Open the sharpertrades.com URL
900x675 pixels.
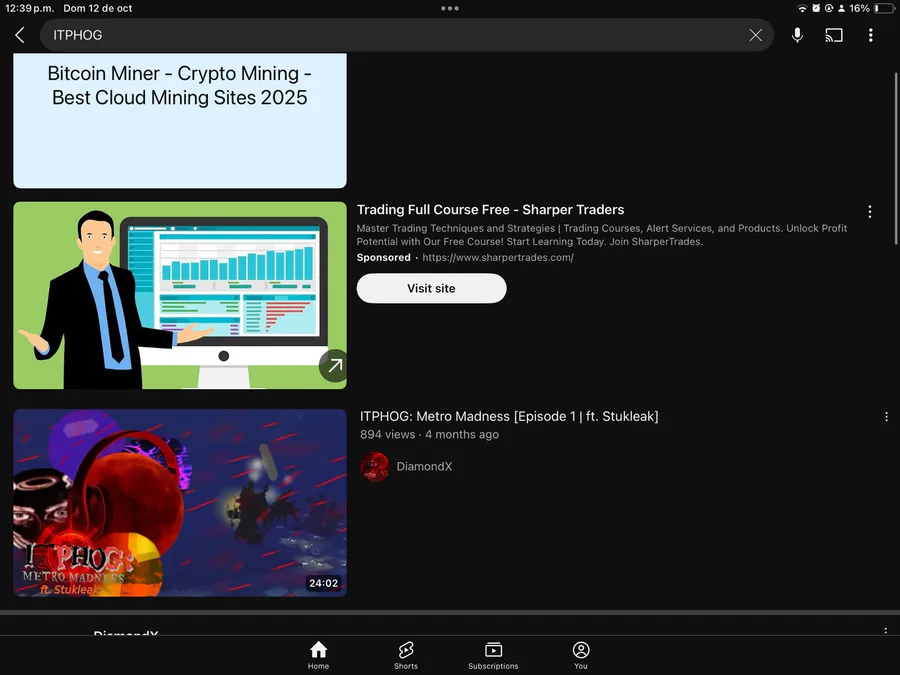[498, 258]
